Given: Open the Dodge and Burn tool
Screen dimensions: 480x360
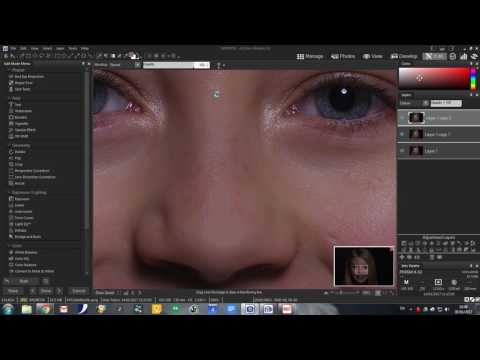Looking at the screenshot, I should click(x=25, y=237).
